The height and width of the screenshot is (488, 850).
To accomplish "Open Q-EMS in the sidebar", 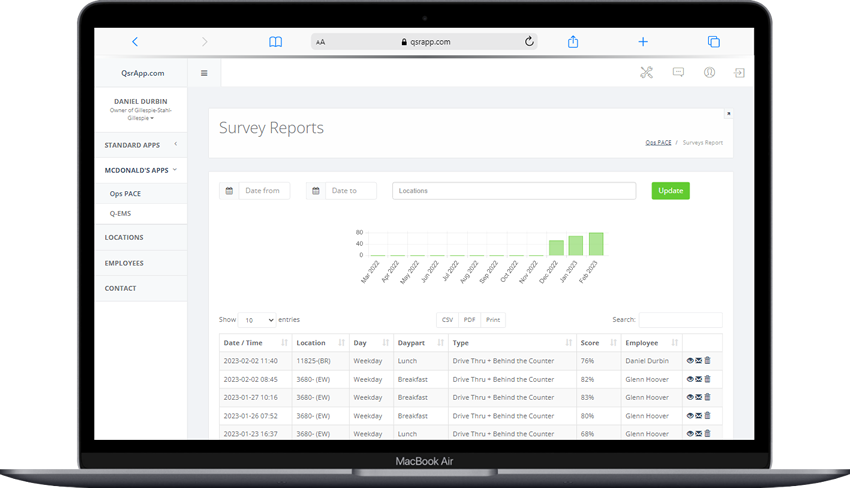I will point(141,214).
